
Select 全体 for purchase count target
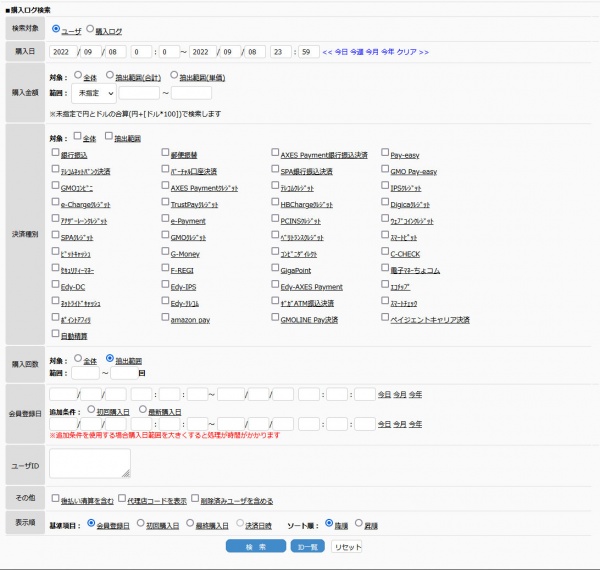click(79, 358)
